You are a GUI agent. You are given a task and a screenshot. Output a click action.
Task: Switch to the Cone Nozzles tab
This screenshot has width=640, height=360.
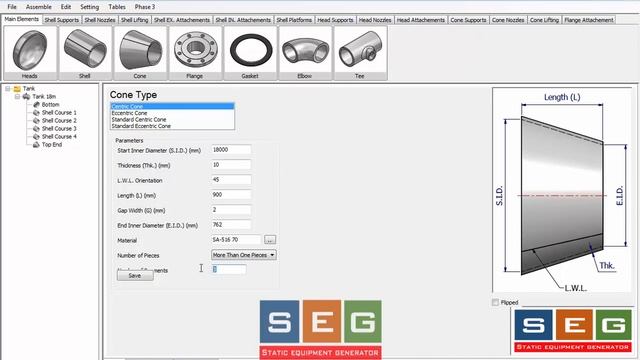[508, 20]
